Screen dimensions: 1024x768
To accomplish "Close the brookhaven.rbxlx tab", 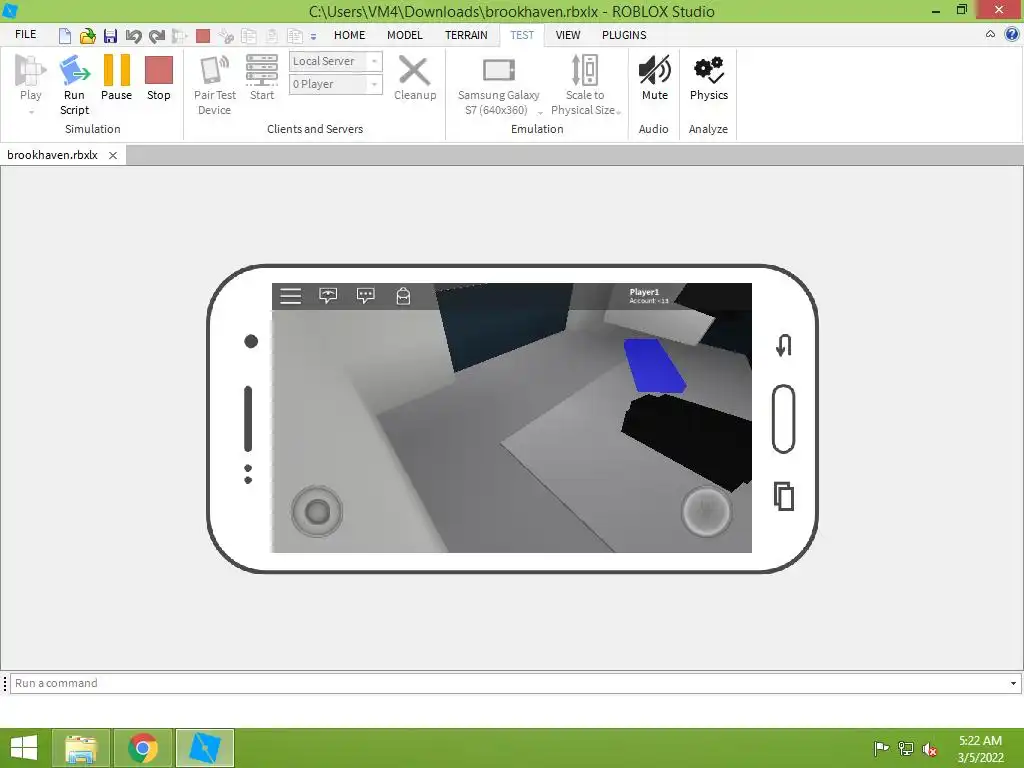I will pos(113,155).
